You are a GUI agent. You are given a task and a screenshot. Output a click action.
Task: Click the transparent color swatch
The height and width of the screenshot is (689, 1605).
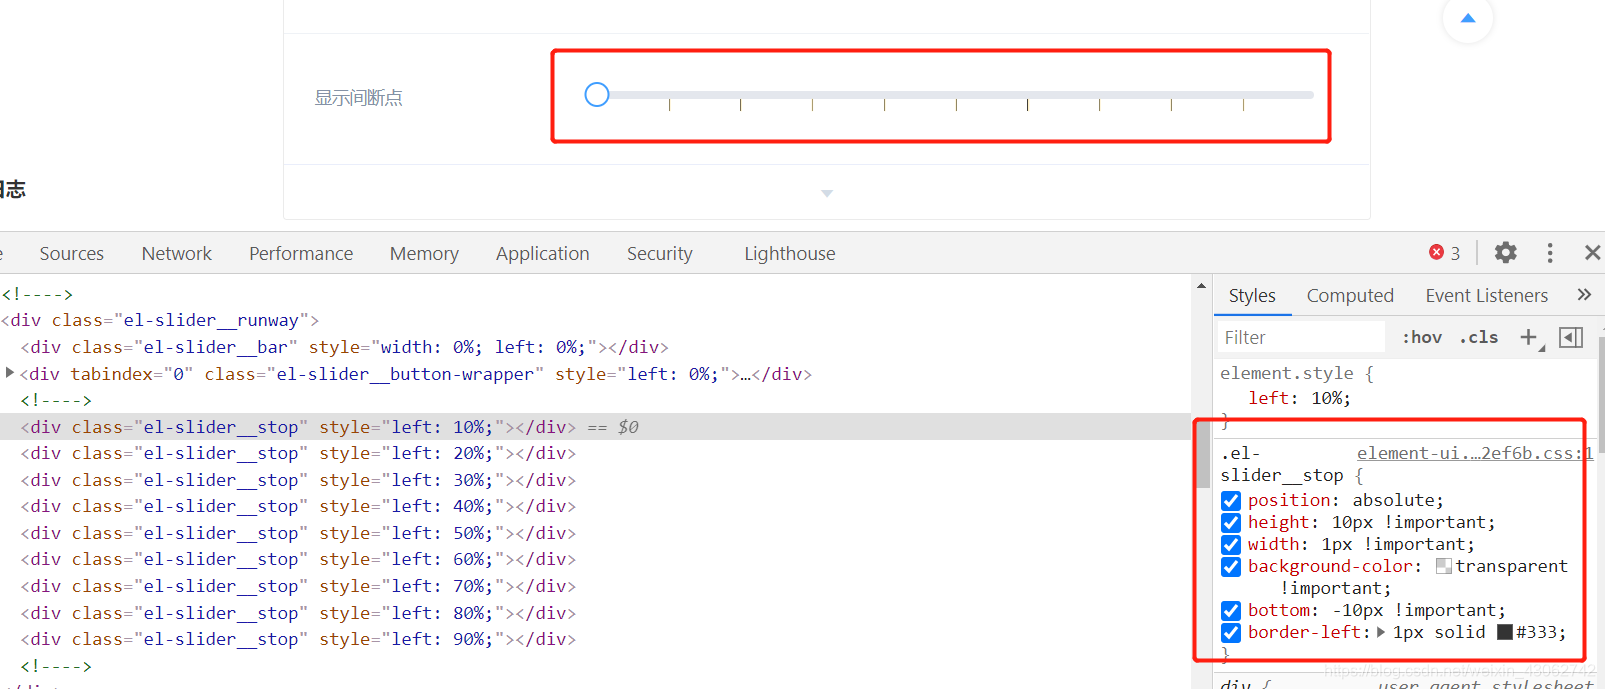pyautogui.click(x=1444, y=566)
